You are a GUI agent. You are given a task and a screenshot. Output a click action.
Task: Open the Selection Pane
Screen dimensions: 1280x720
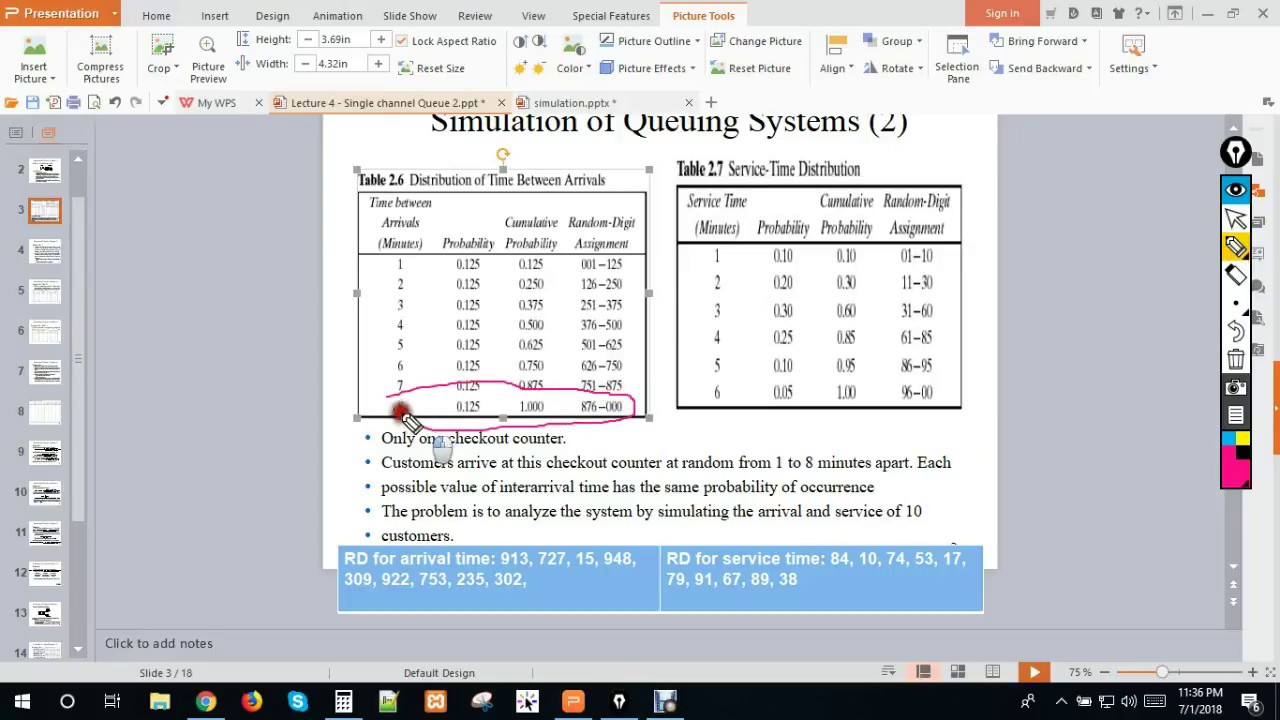click(957, 58)
